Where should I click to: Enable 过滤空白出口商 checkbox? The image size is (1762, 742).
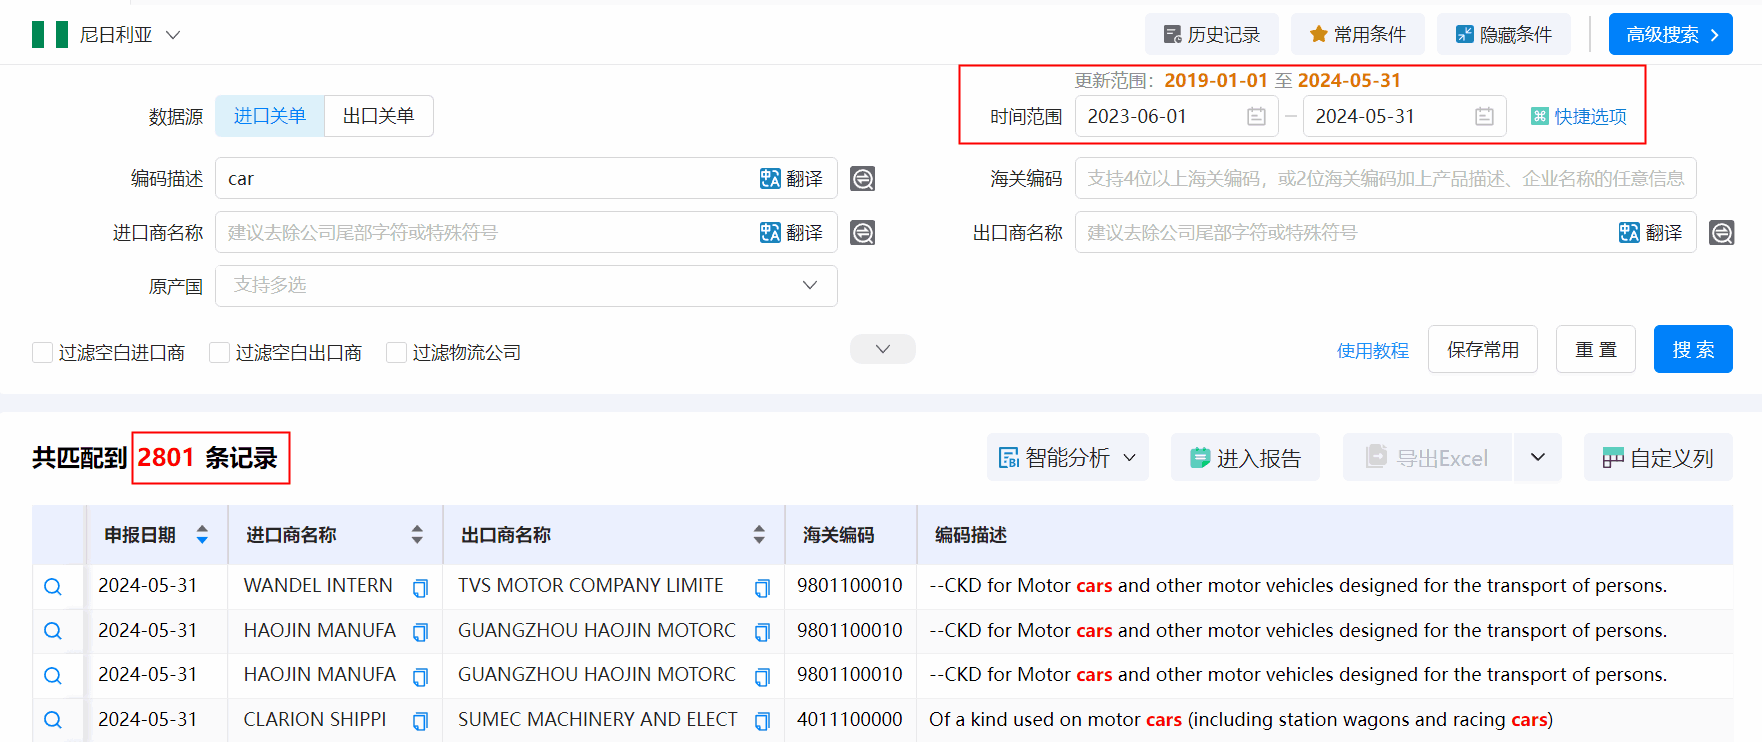(x=220, y=353)
